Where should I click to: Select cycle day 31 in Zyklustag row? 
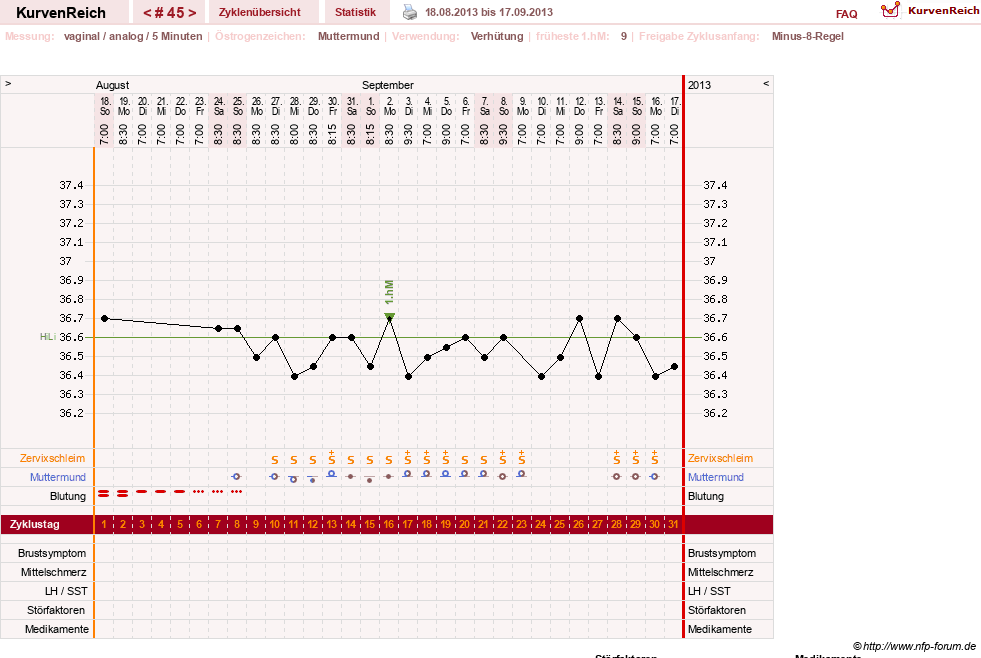point(673,524)
